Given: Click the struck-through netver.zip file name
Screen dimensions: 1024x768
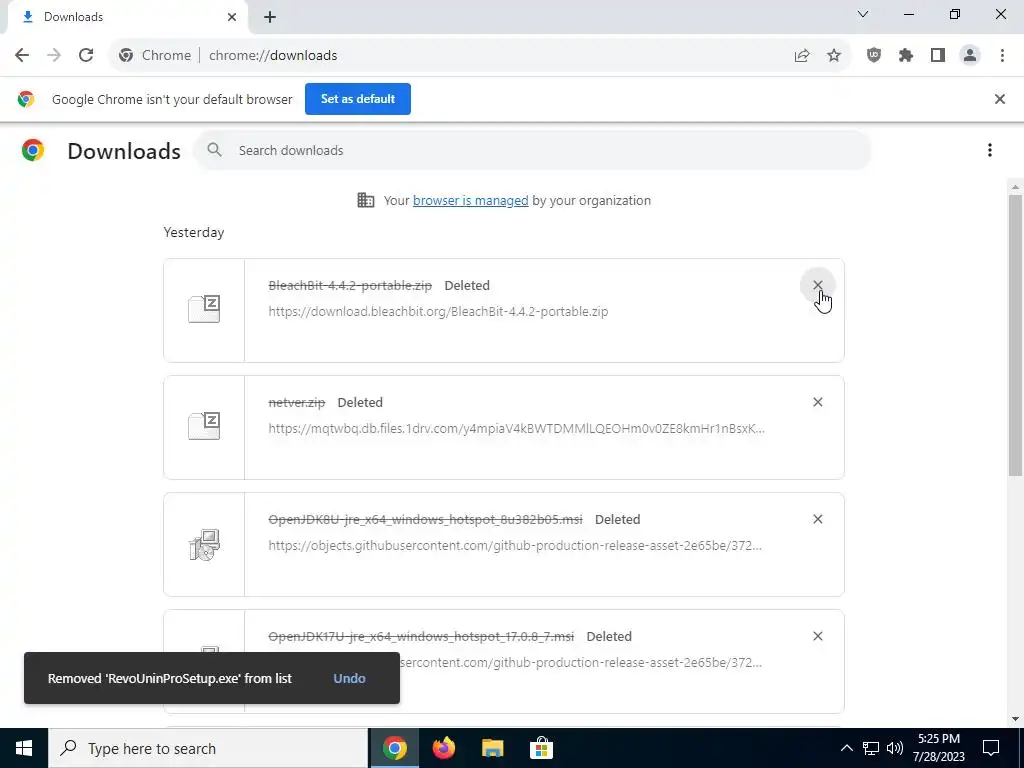Looking at the screenshot, I should (296, 402).
